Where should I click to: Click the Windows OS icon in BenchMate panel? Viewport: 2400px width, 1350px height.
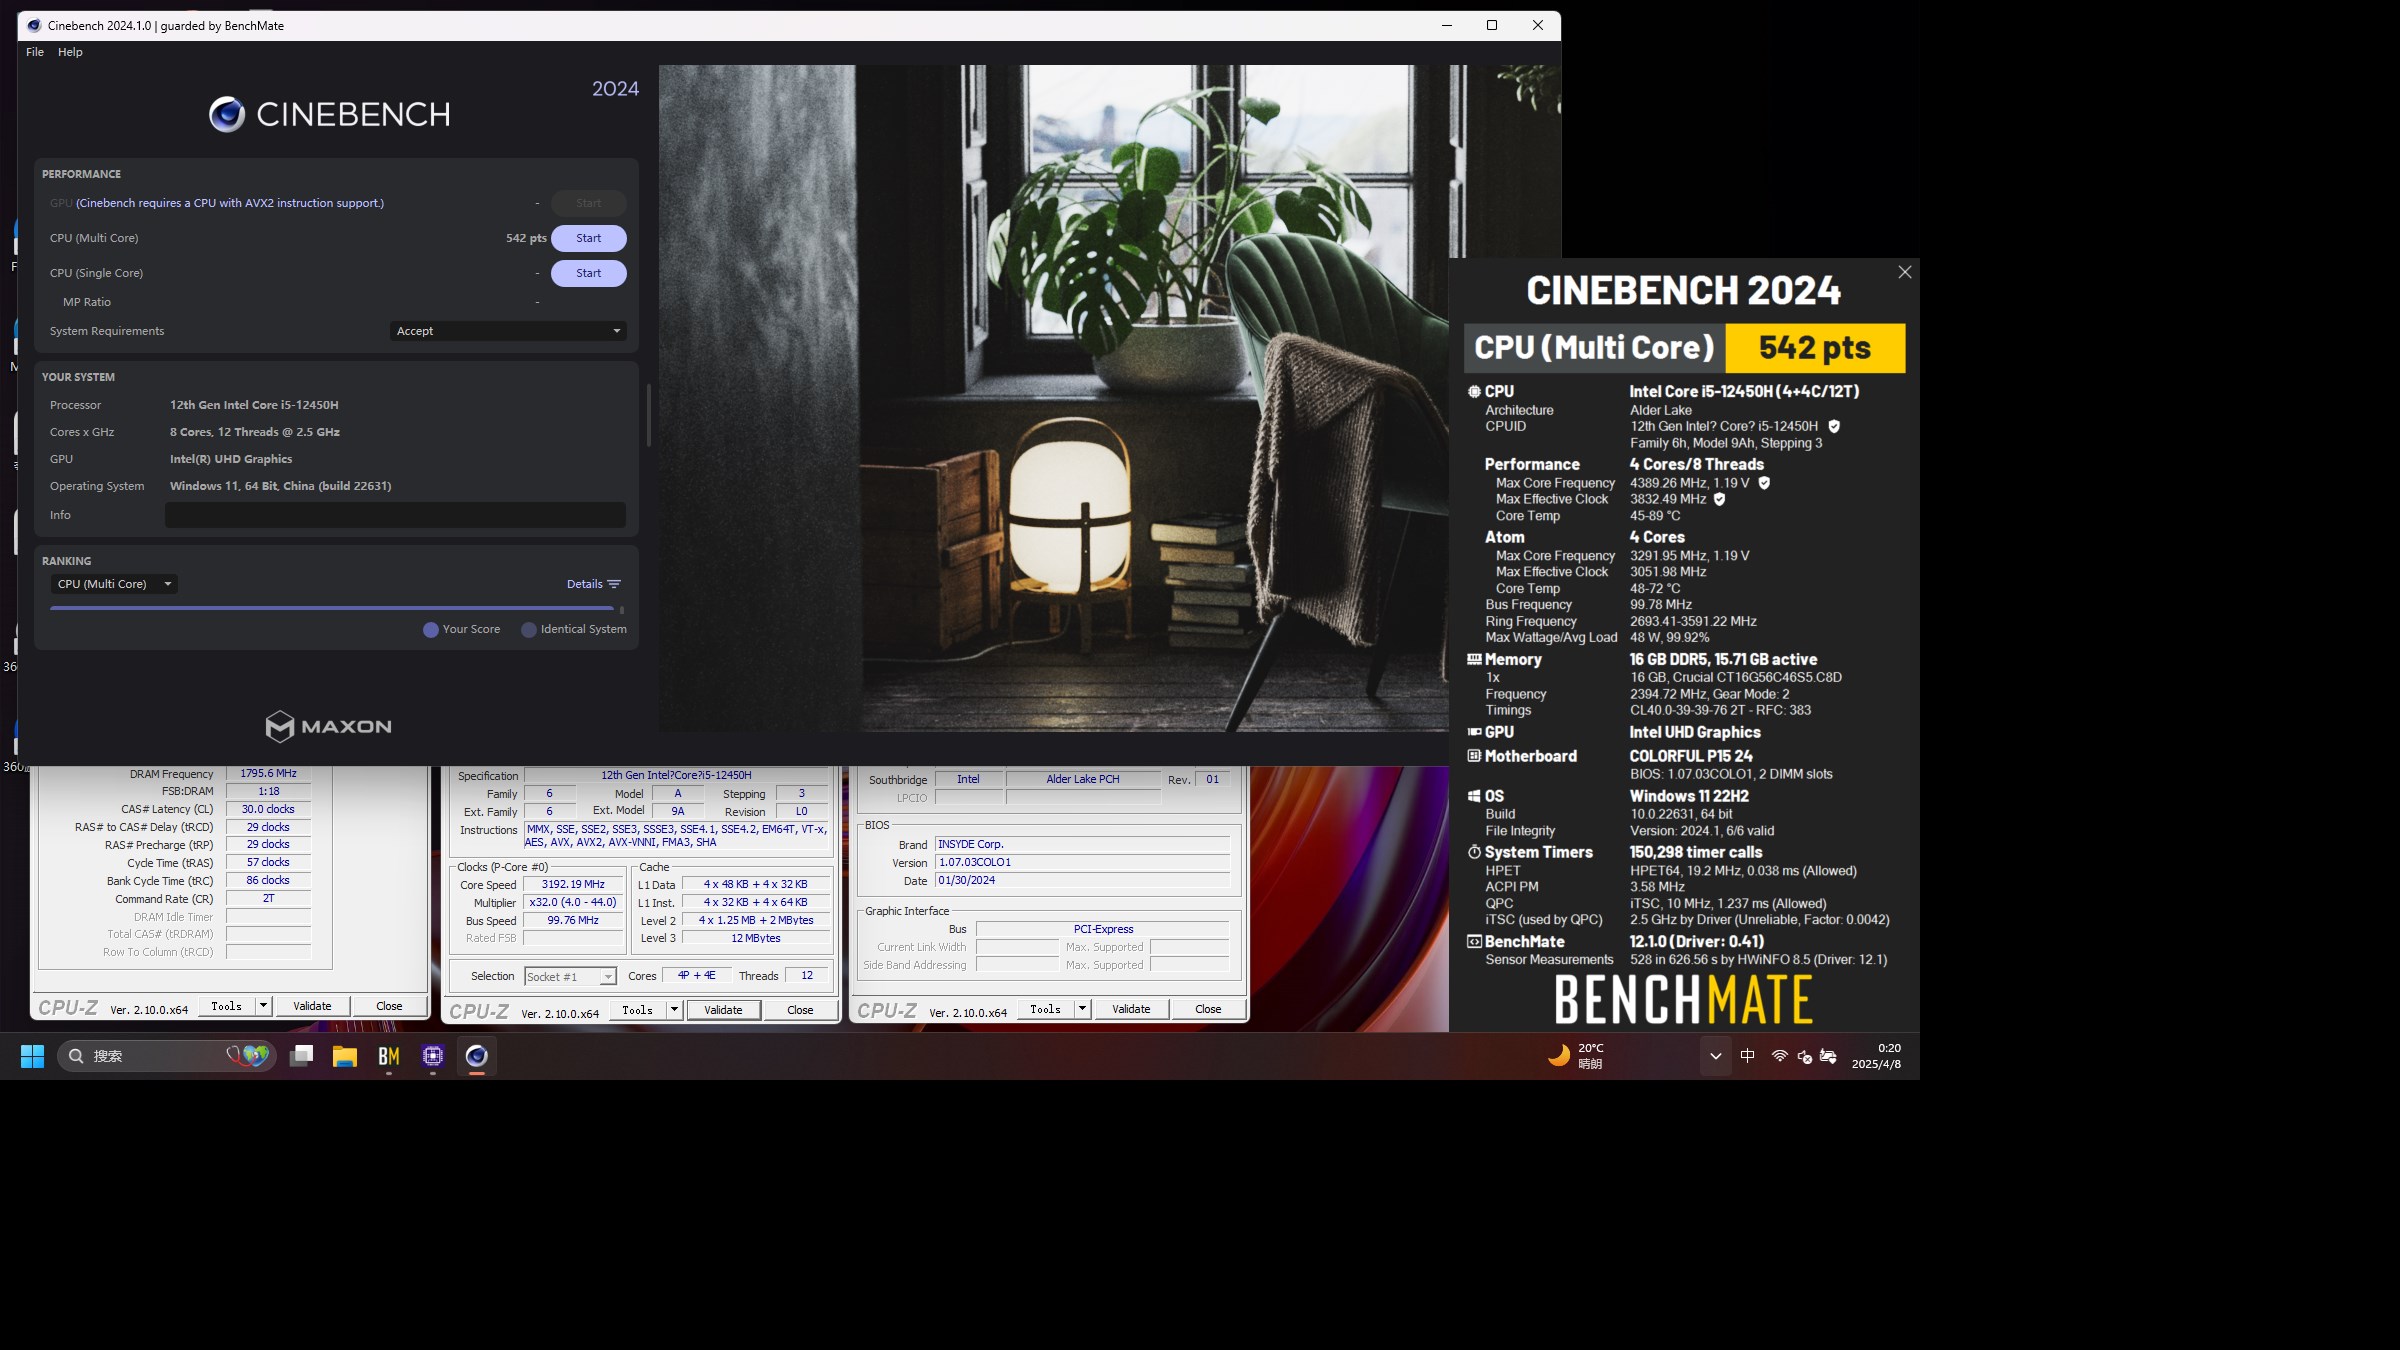point(1474,796)
